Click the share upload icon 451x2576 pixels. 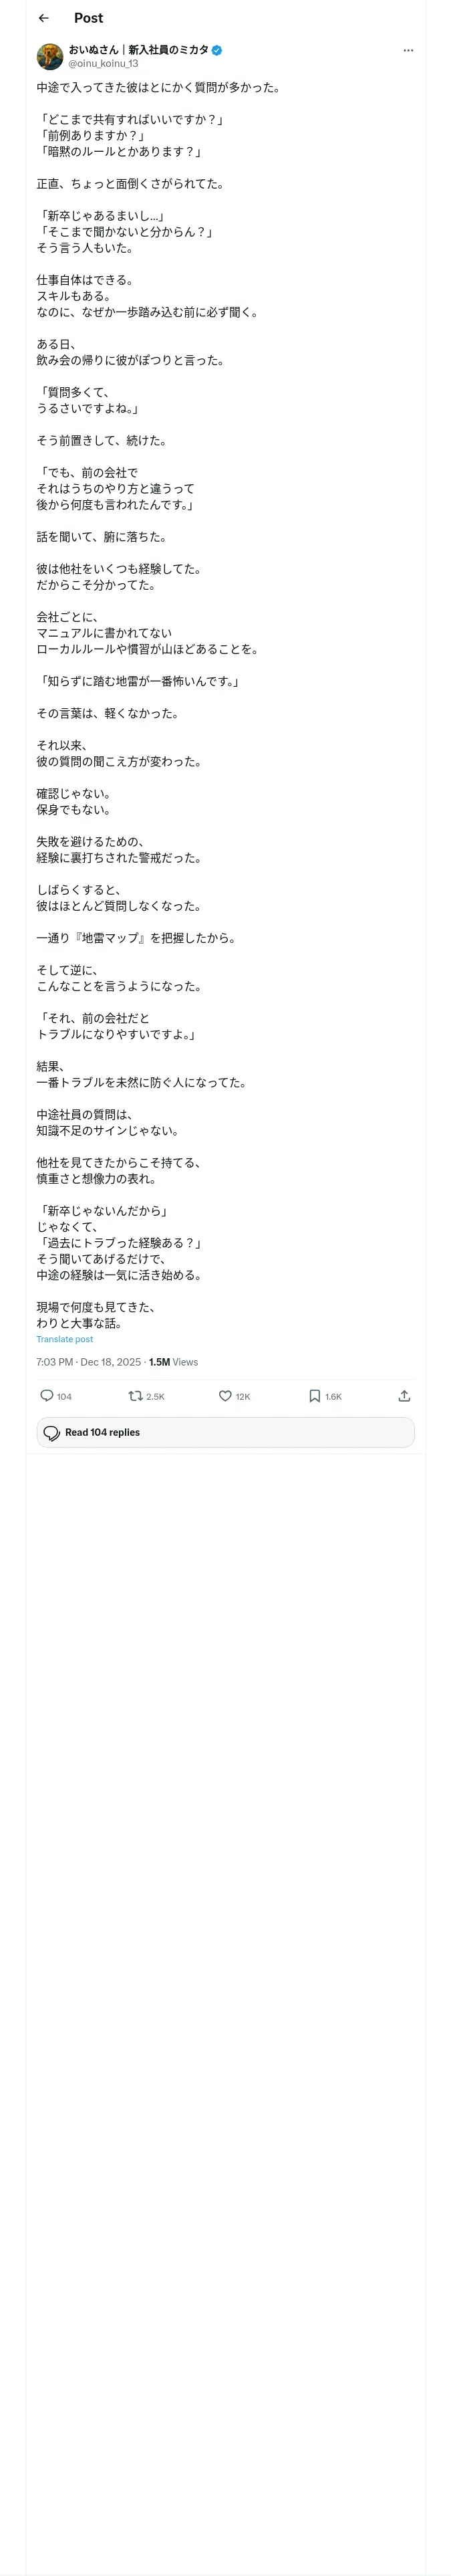404,1396
